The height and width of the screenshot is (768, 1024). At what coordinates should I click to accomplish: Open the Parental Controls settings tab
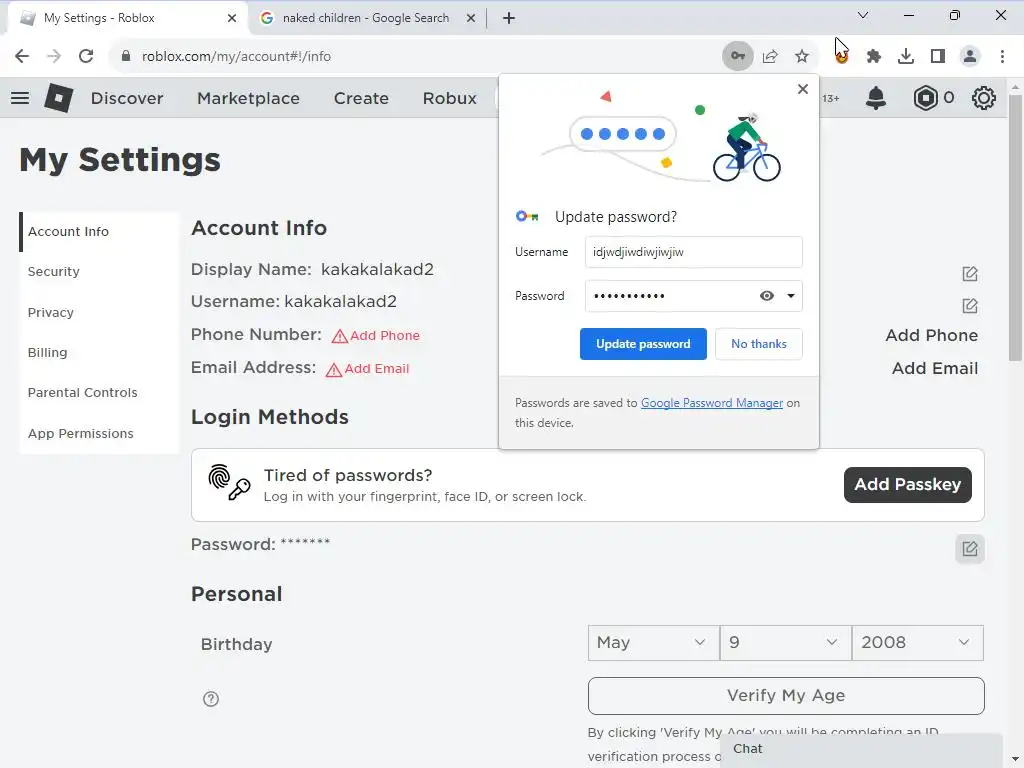[x=99, y=392]
